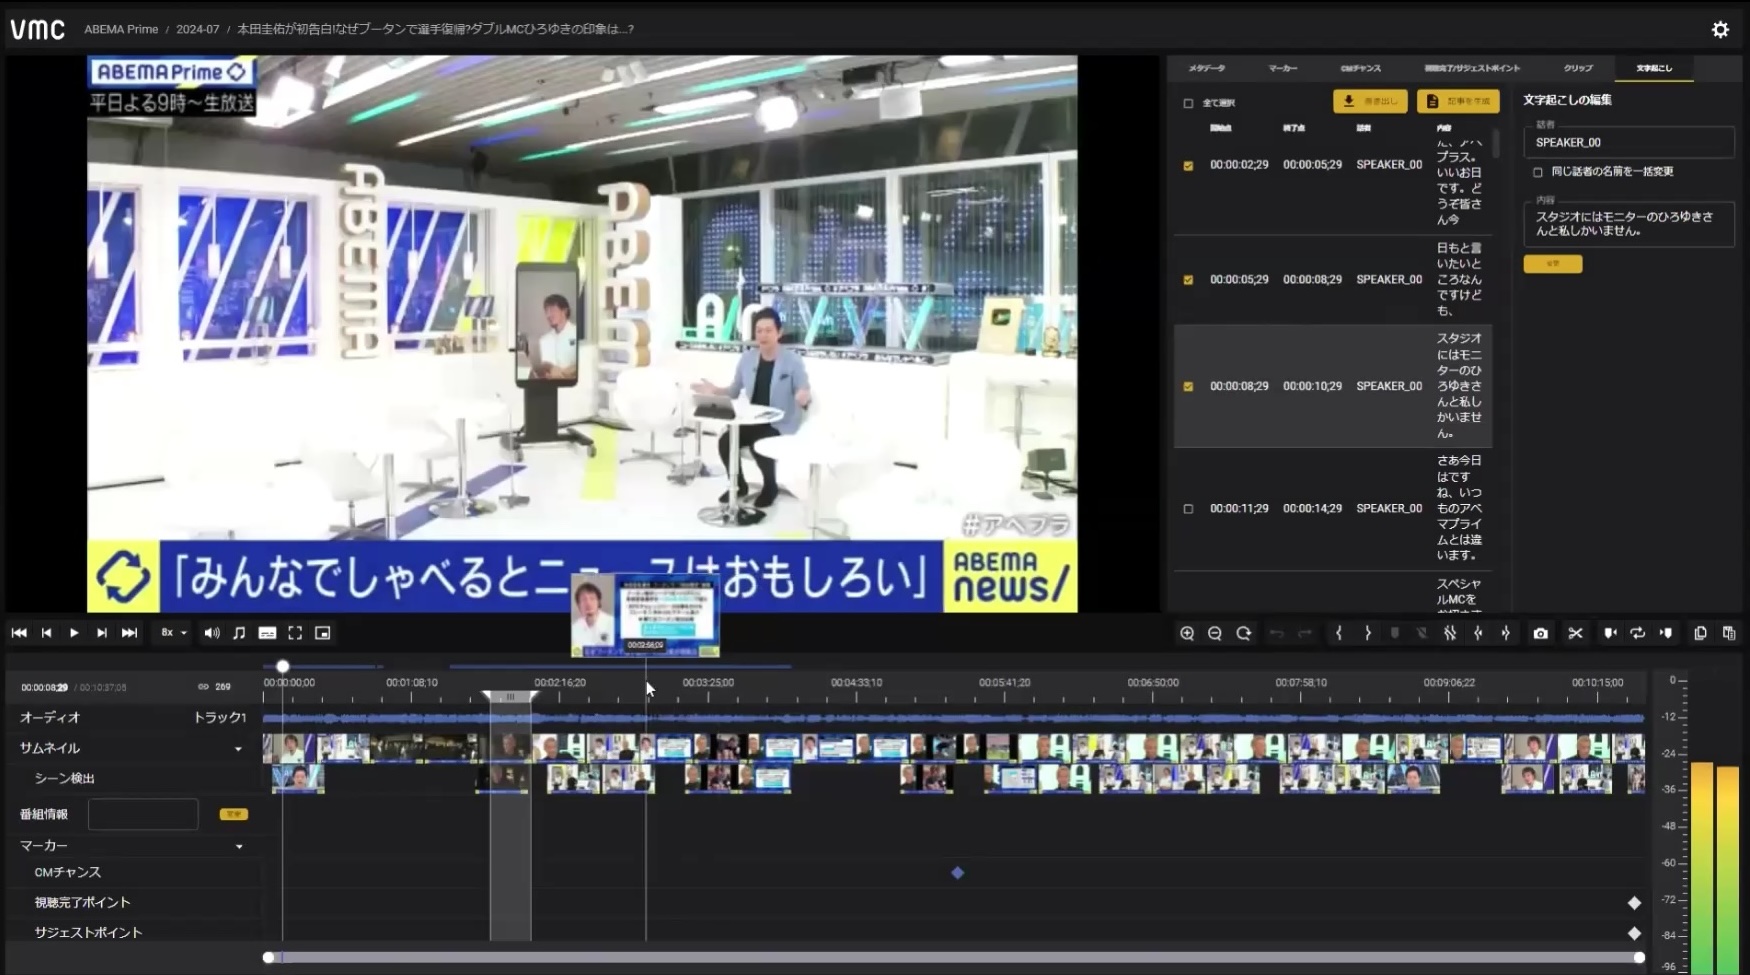The height and width of the screenshot is (975, 1750).
Task: Click the yellow button below the 内容 text box
Action: (1552, 264)
